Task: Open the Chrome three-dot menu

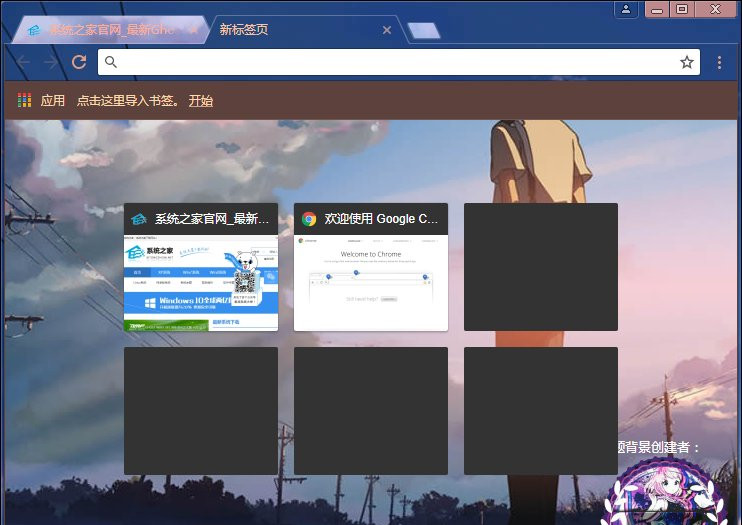Action: (x=719, y=62)
